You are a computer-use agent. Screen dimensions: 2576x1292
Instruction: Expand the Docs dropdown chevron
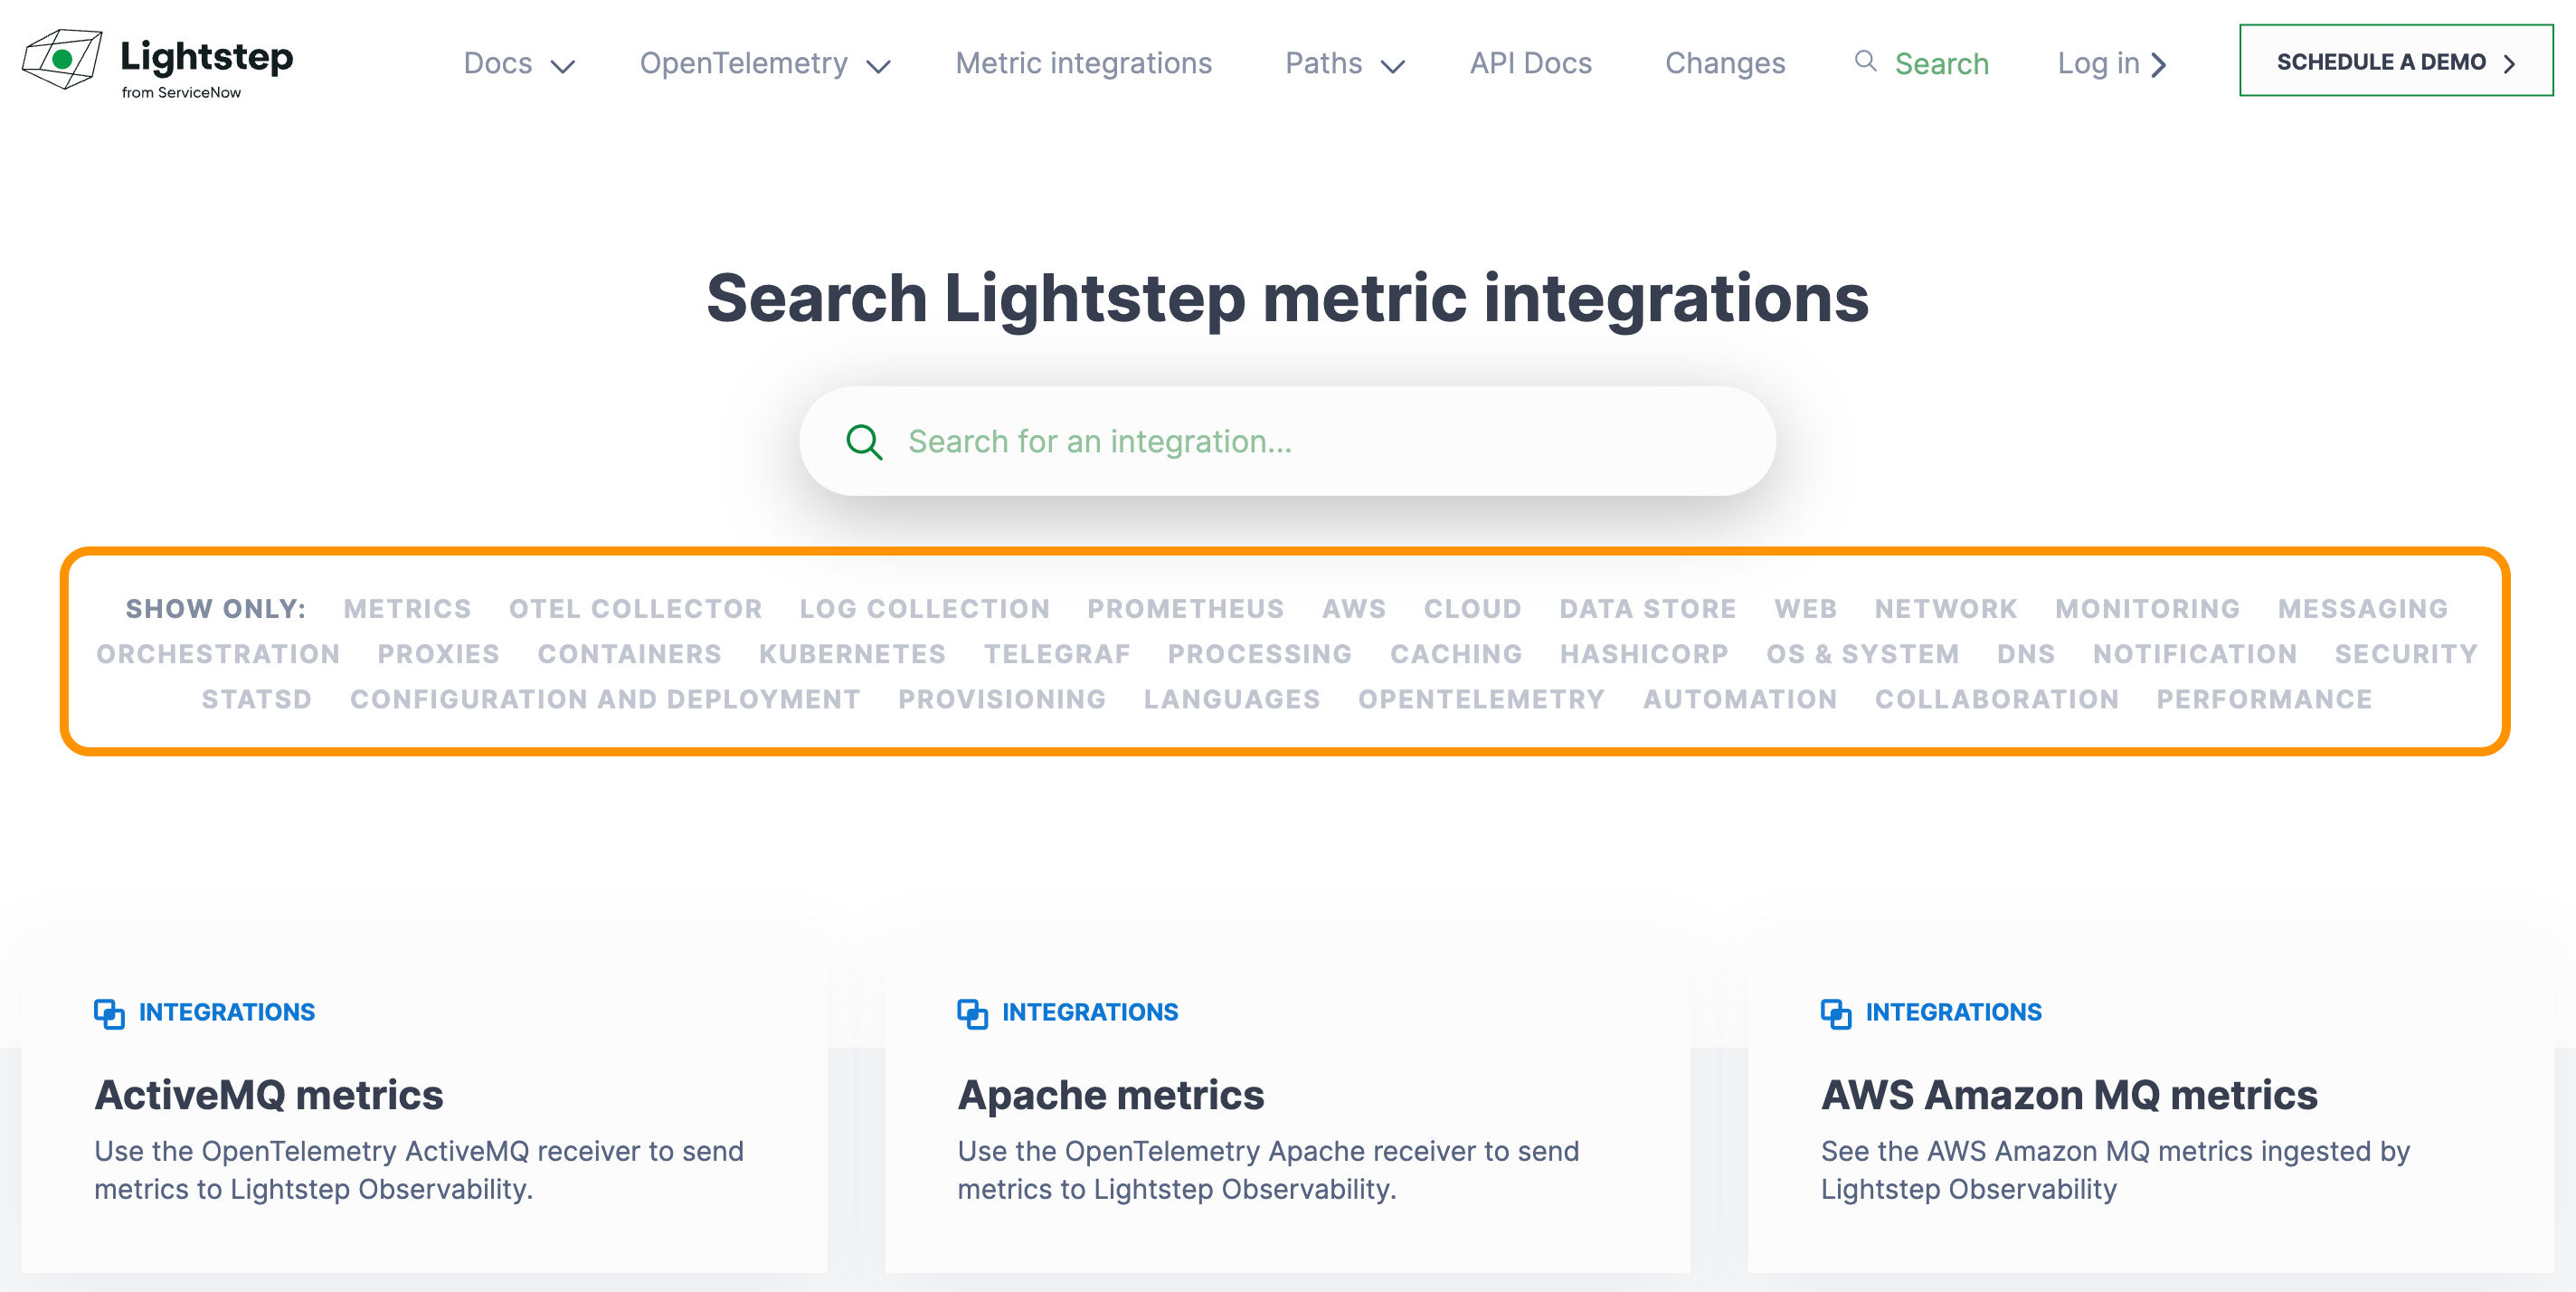pos(563,67)
